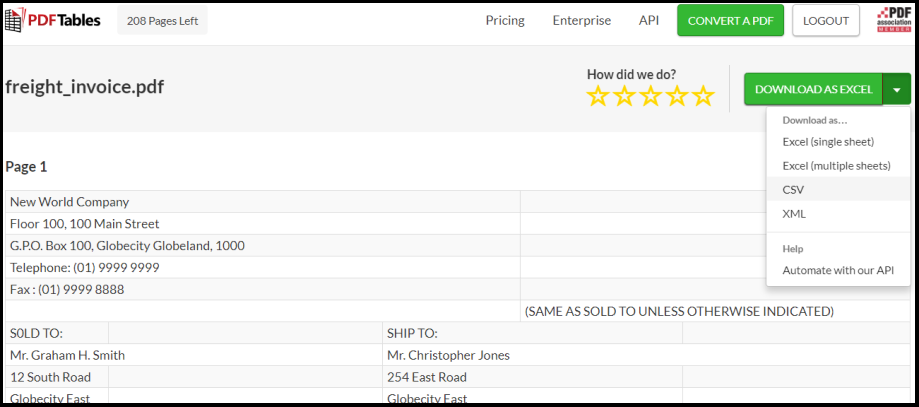Screen dimensions: 919x407
Task: Collapse the download format dropdown arrow
Action: (897, 89)
